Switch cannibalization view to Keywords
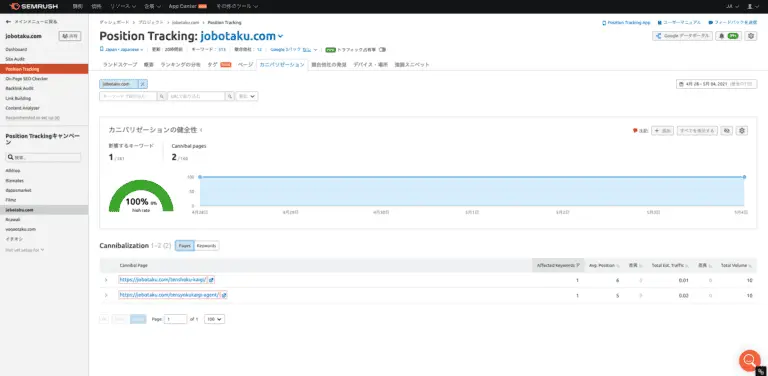 207,246
